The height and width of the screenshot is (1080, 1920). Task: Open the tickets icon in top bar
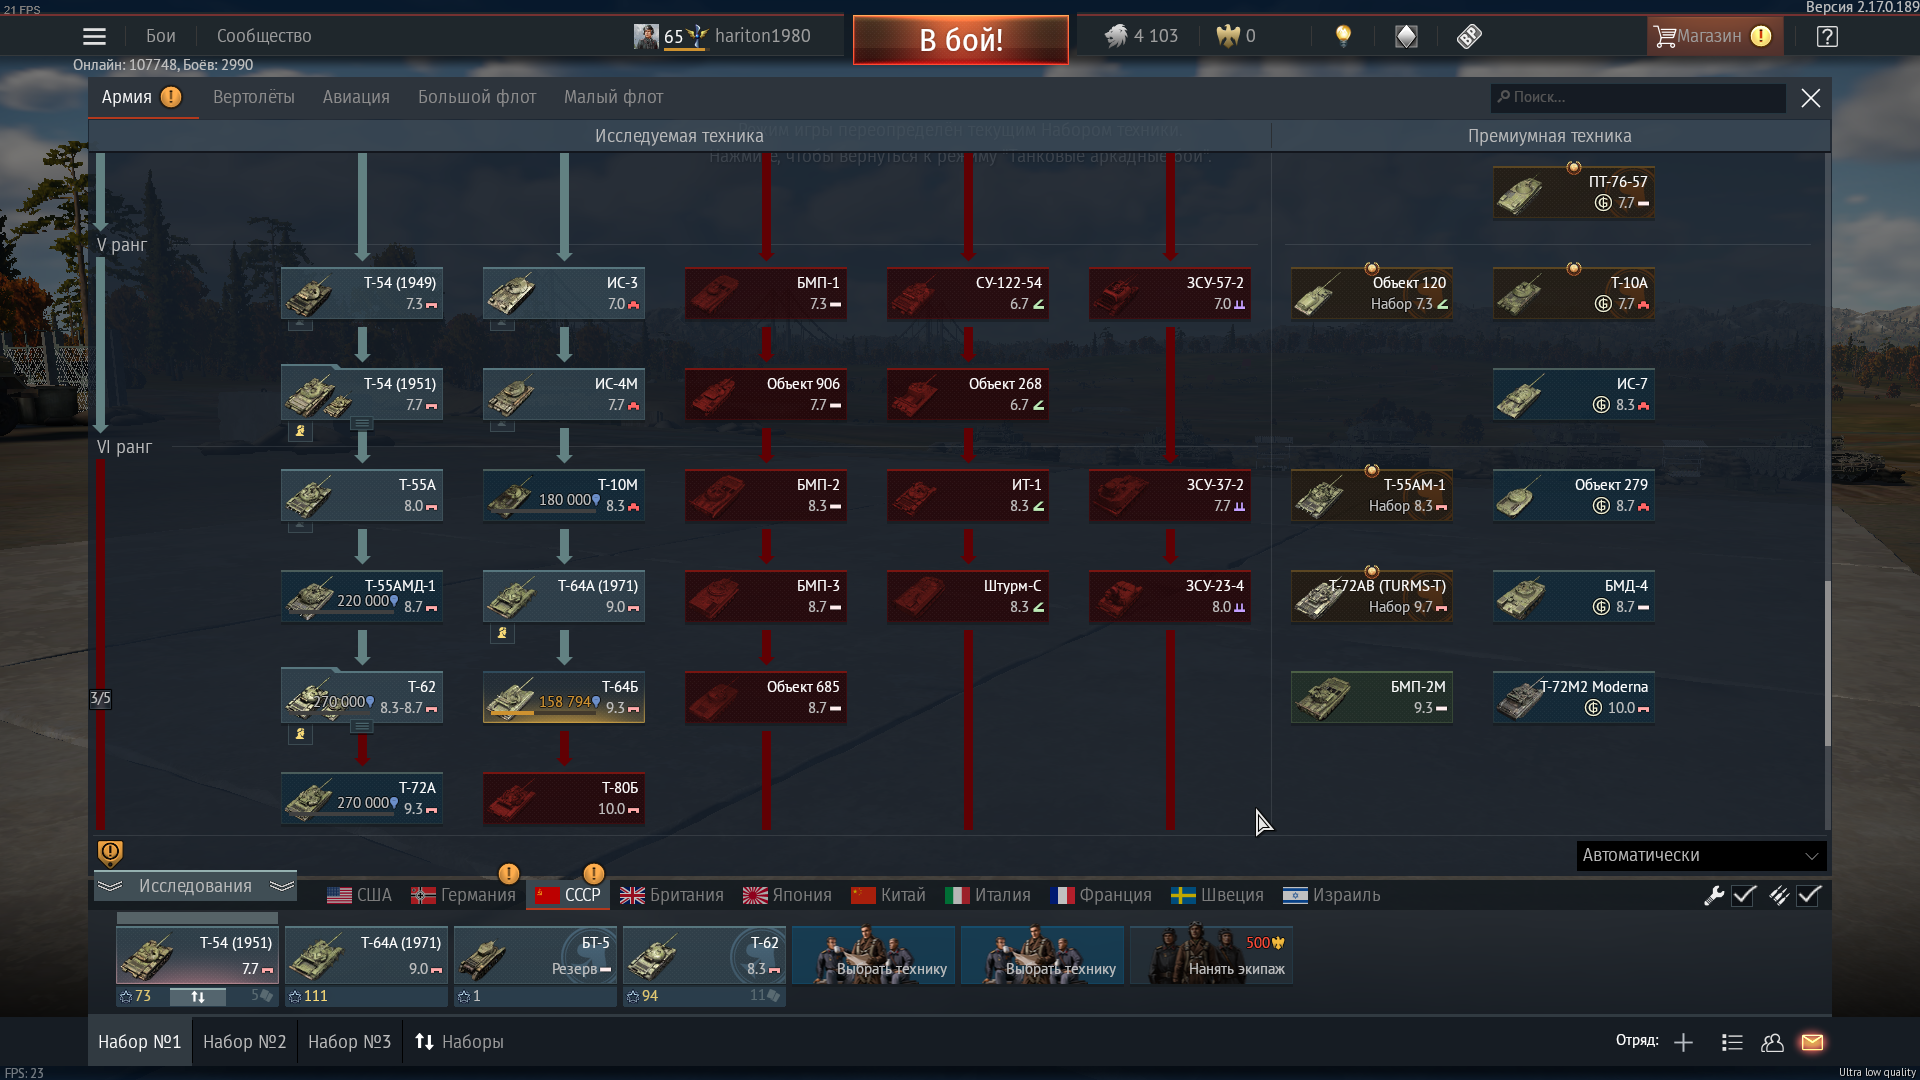point(1469,37)
